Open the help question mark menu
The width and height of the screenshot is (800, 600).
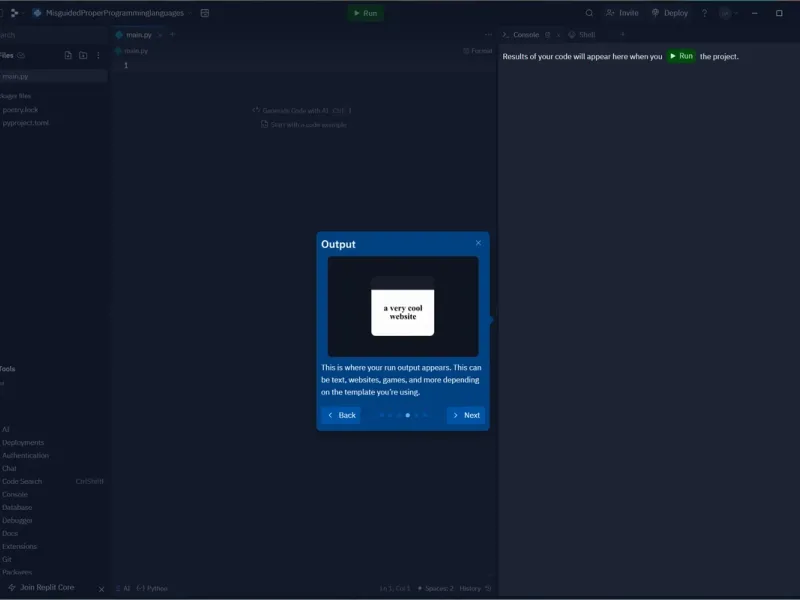tap(705, 13)
